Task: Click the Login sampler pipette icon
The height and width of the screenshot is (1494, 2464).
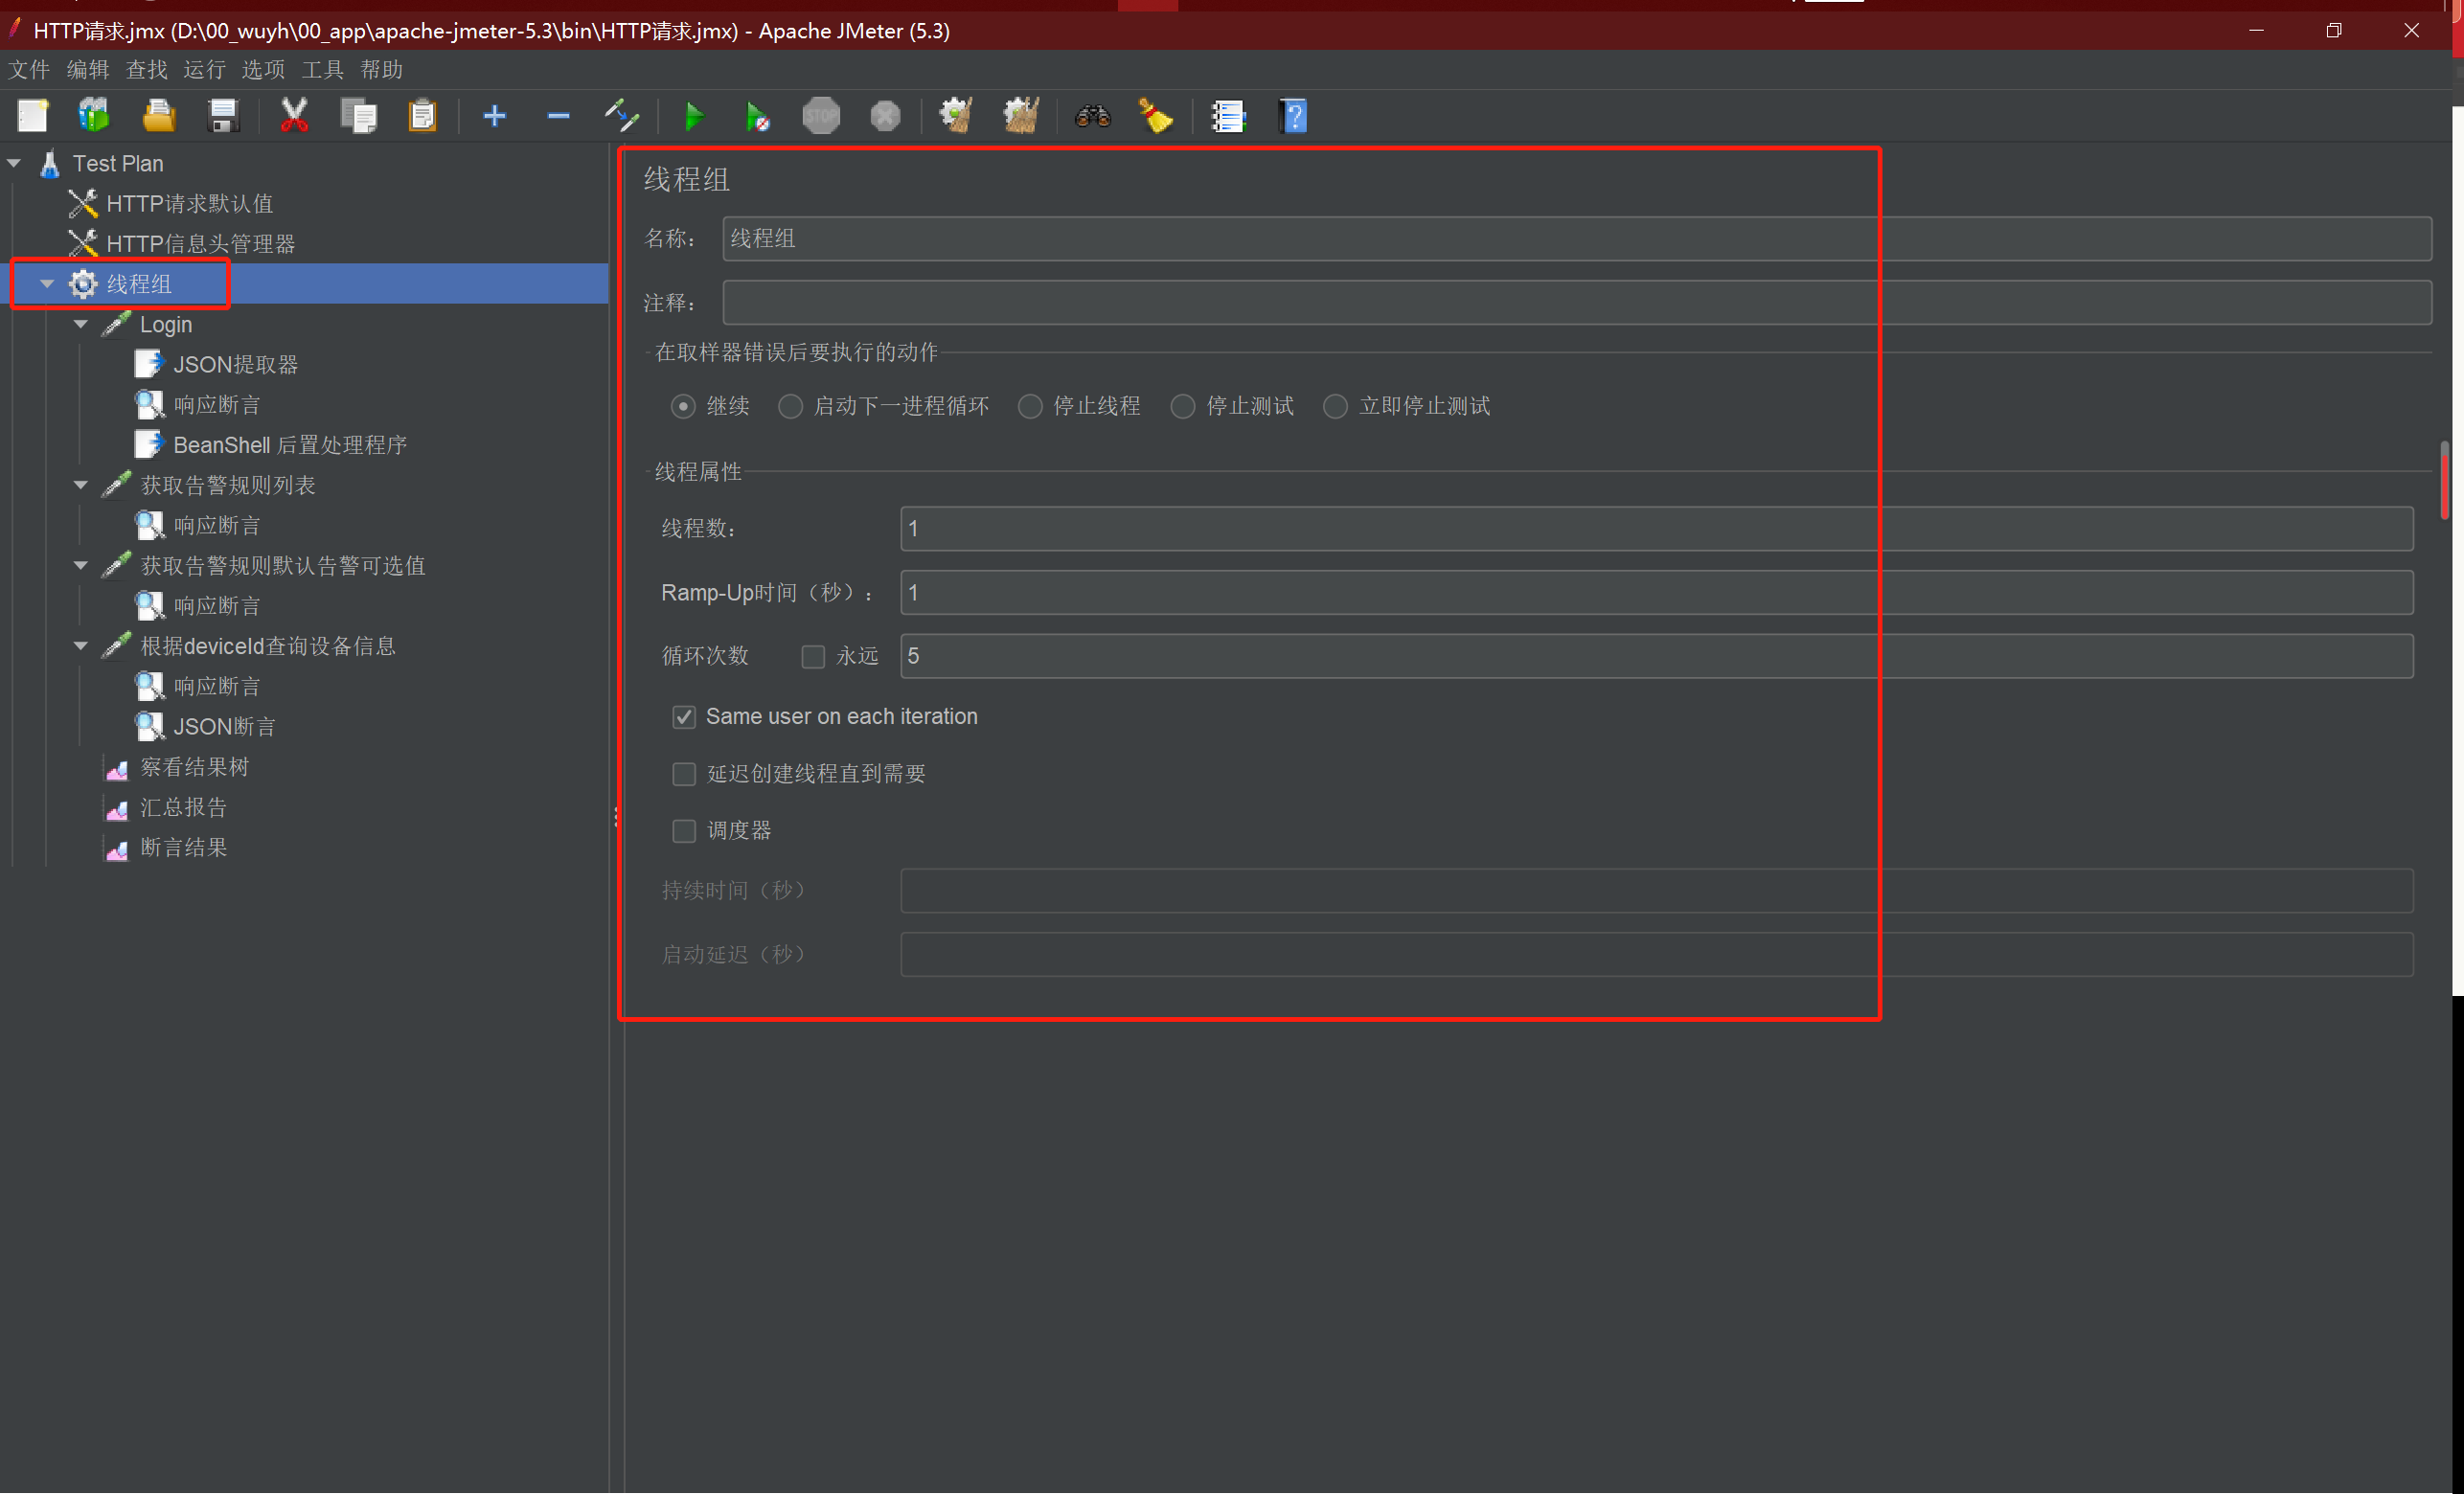Action: tap(117, 324)
